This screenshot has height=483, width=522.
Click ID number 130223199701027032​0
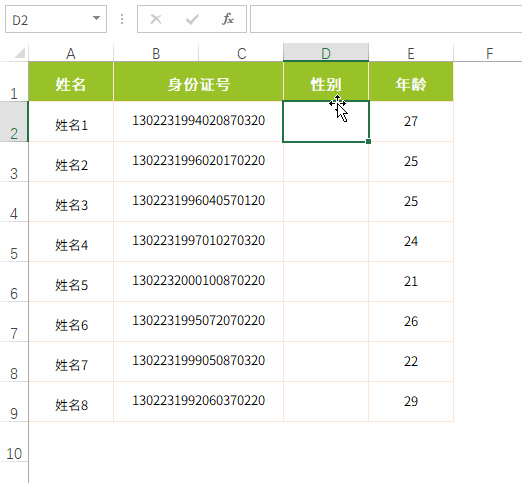pyautogui.click(x=199, y=240)
